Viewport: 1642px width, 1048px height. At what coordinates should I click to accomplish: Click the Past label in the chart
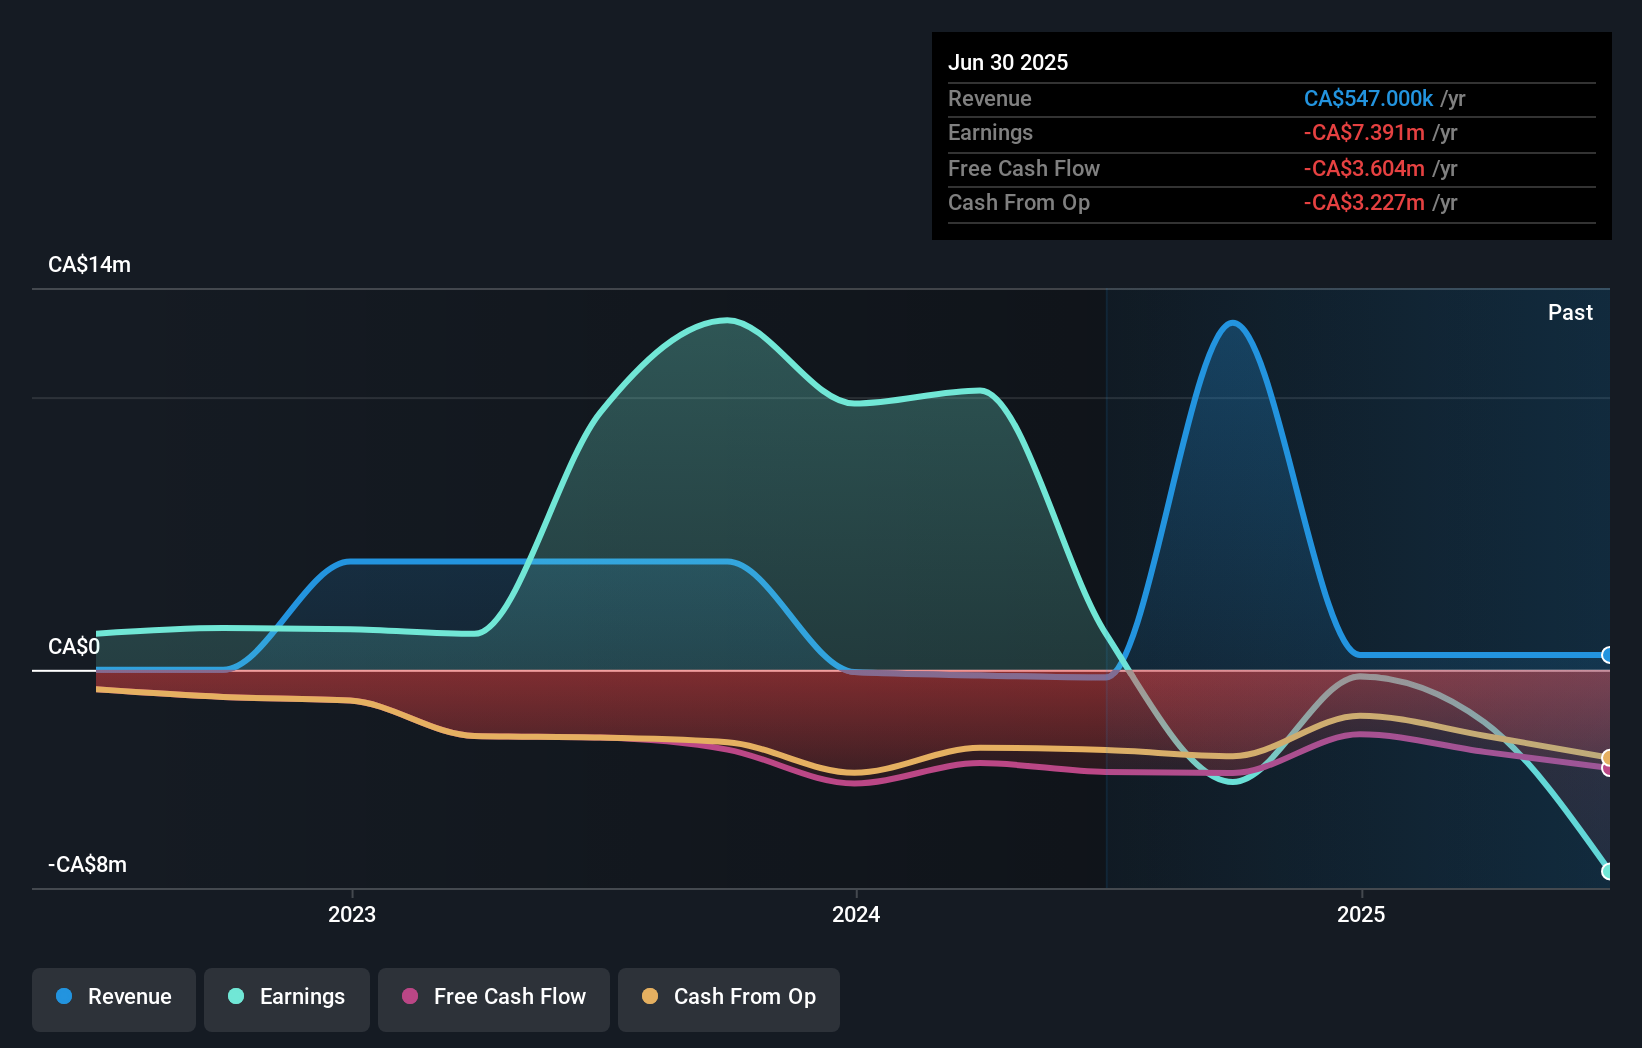(1570, 312)
